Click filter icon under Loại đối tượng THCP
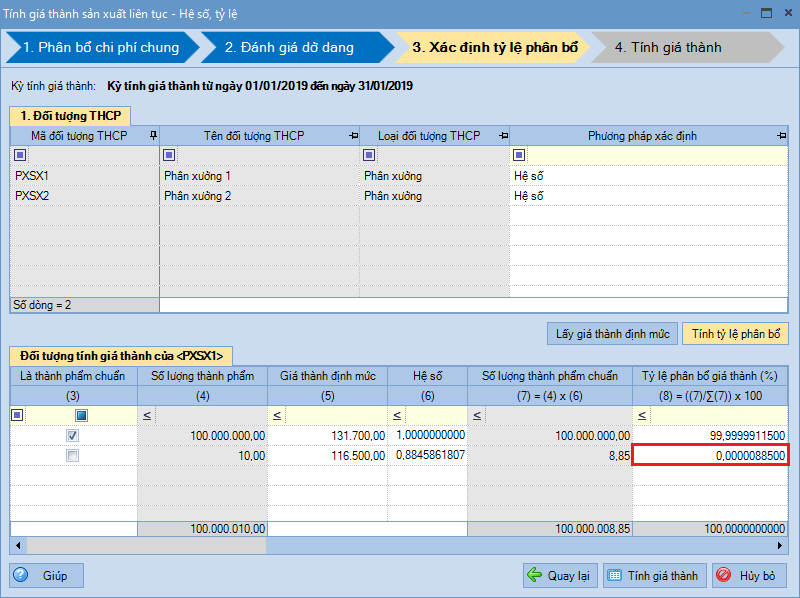800x598 pixels. click(x=369, y=155)
